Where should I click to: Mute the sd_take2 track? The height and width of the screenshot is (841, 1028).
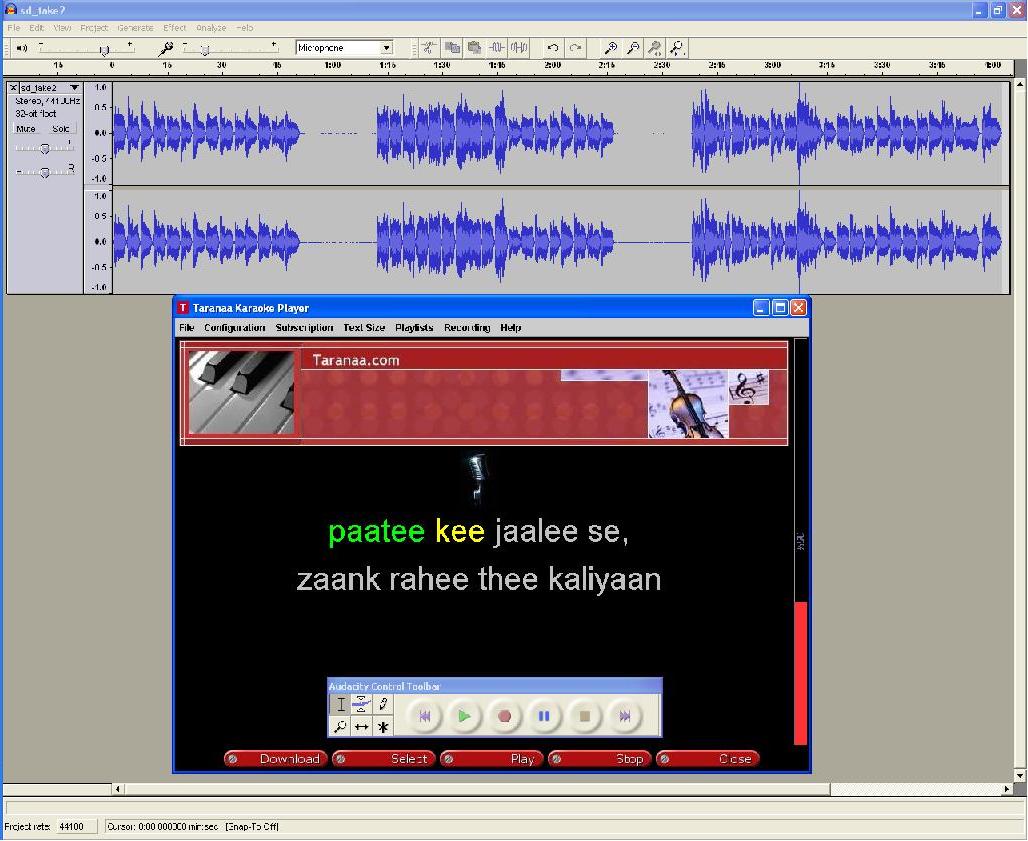[26, 129]
